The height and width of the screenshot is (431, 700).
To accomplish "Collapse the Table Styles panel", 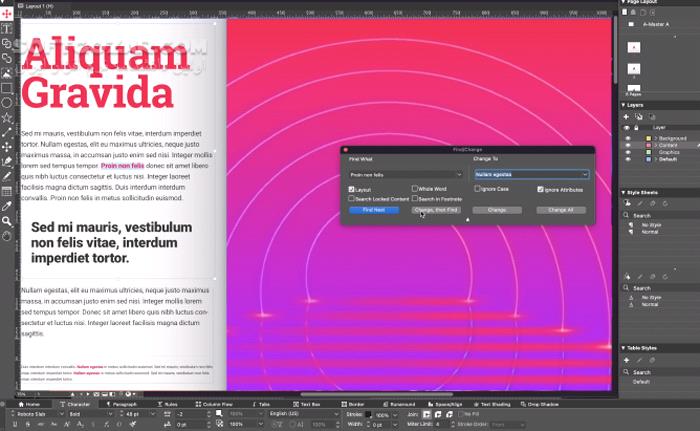I will tap(624, 348).
